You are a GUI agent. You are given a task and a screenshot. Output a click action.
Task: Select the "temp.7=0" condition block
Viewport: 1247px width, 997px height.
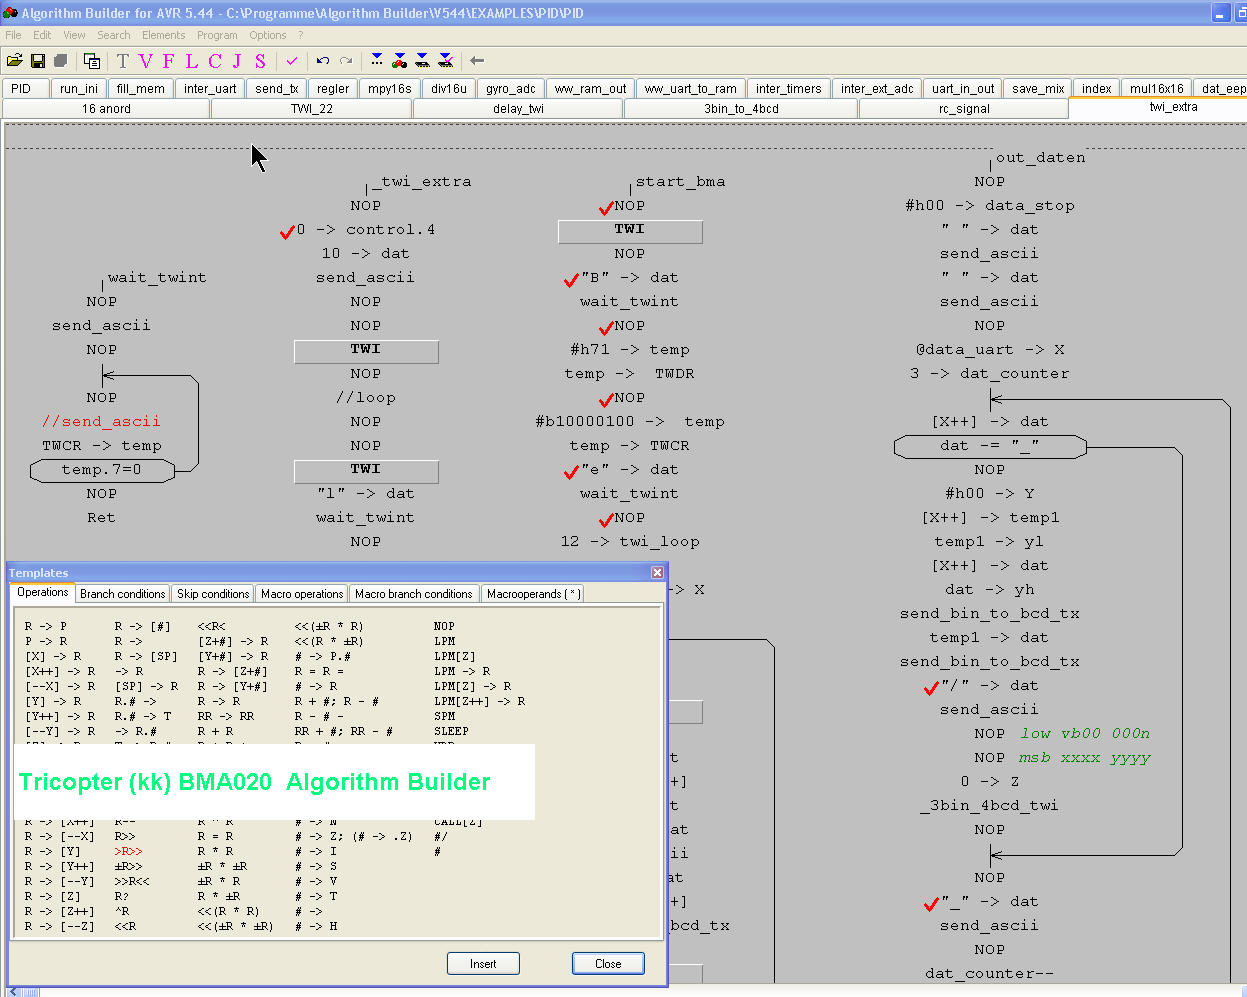coord(102,469)
